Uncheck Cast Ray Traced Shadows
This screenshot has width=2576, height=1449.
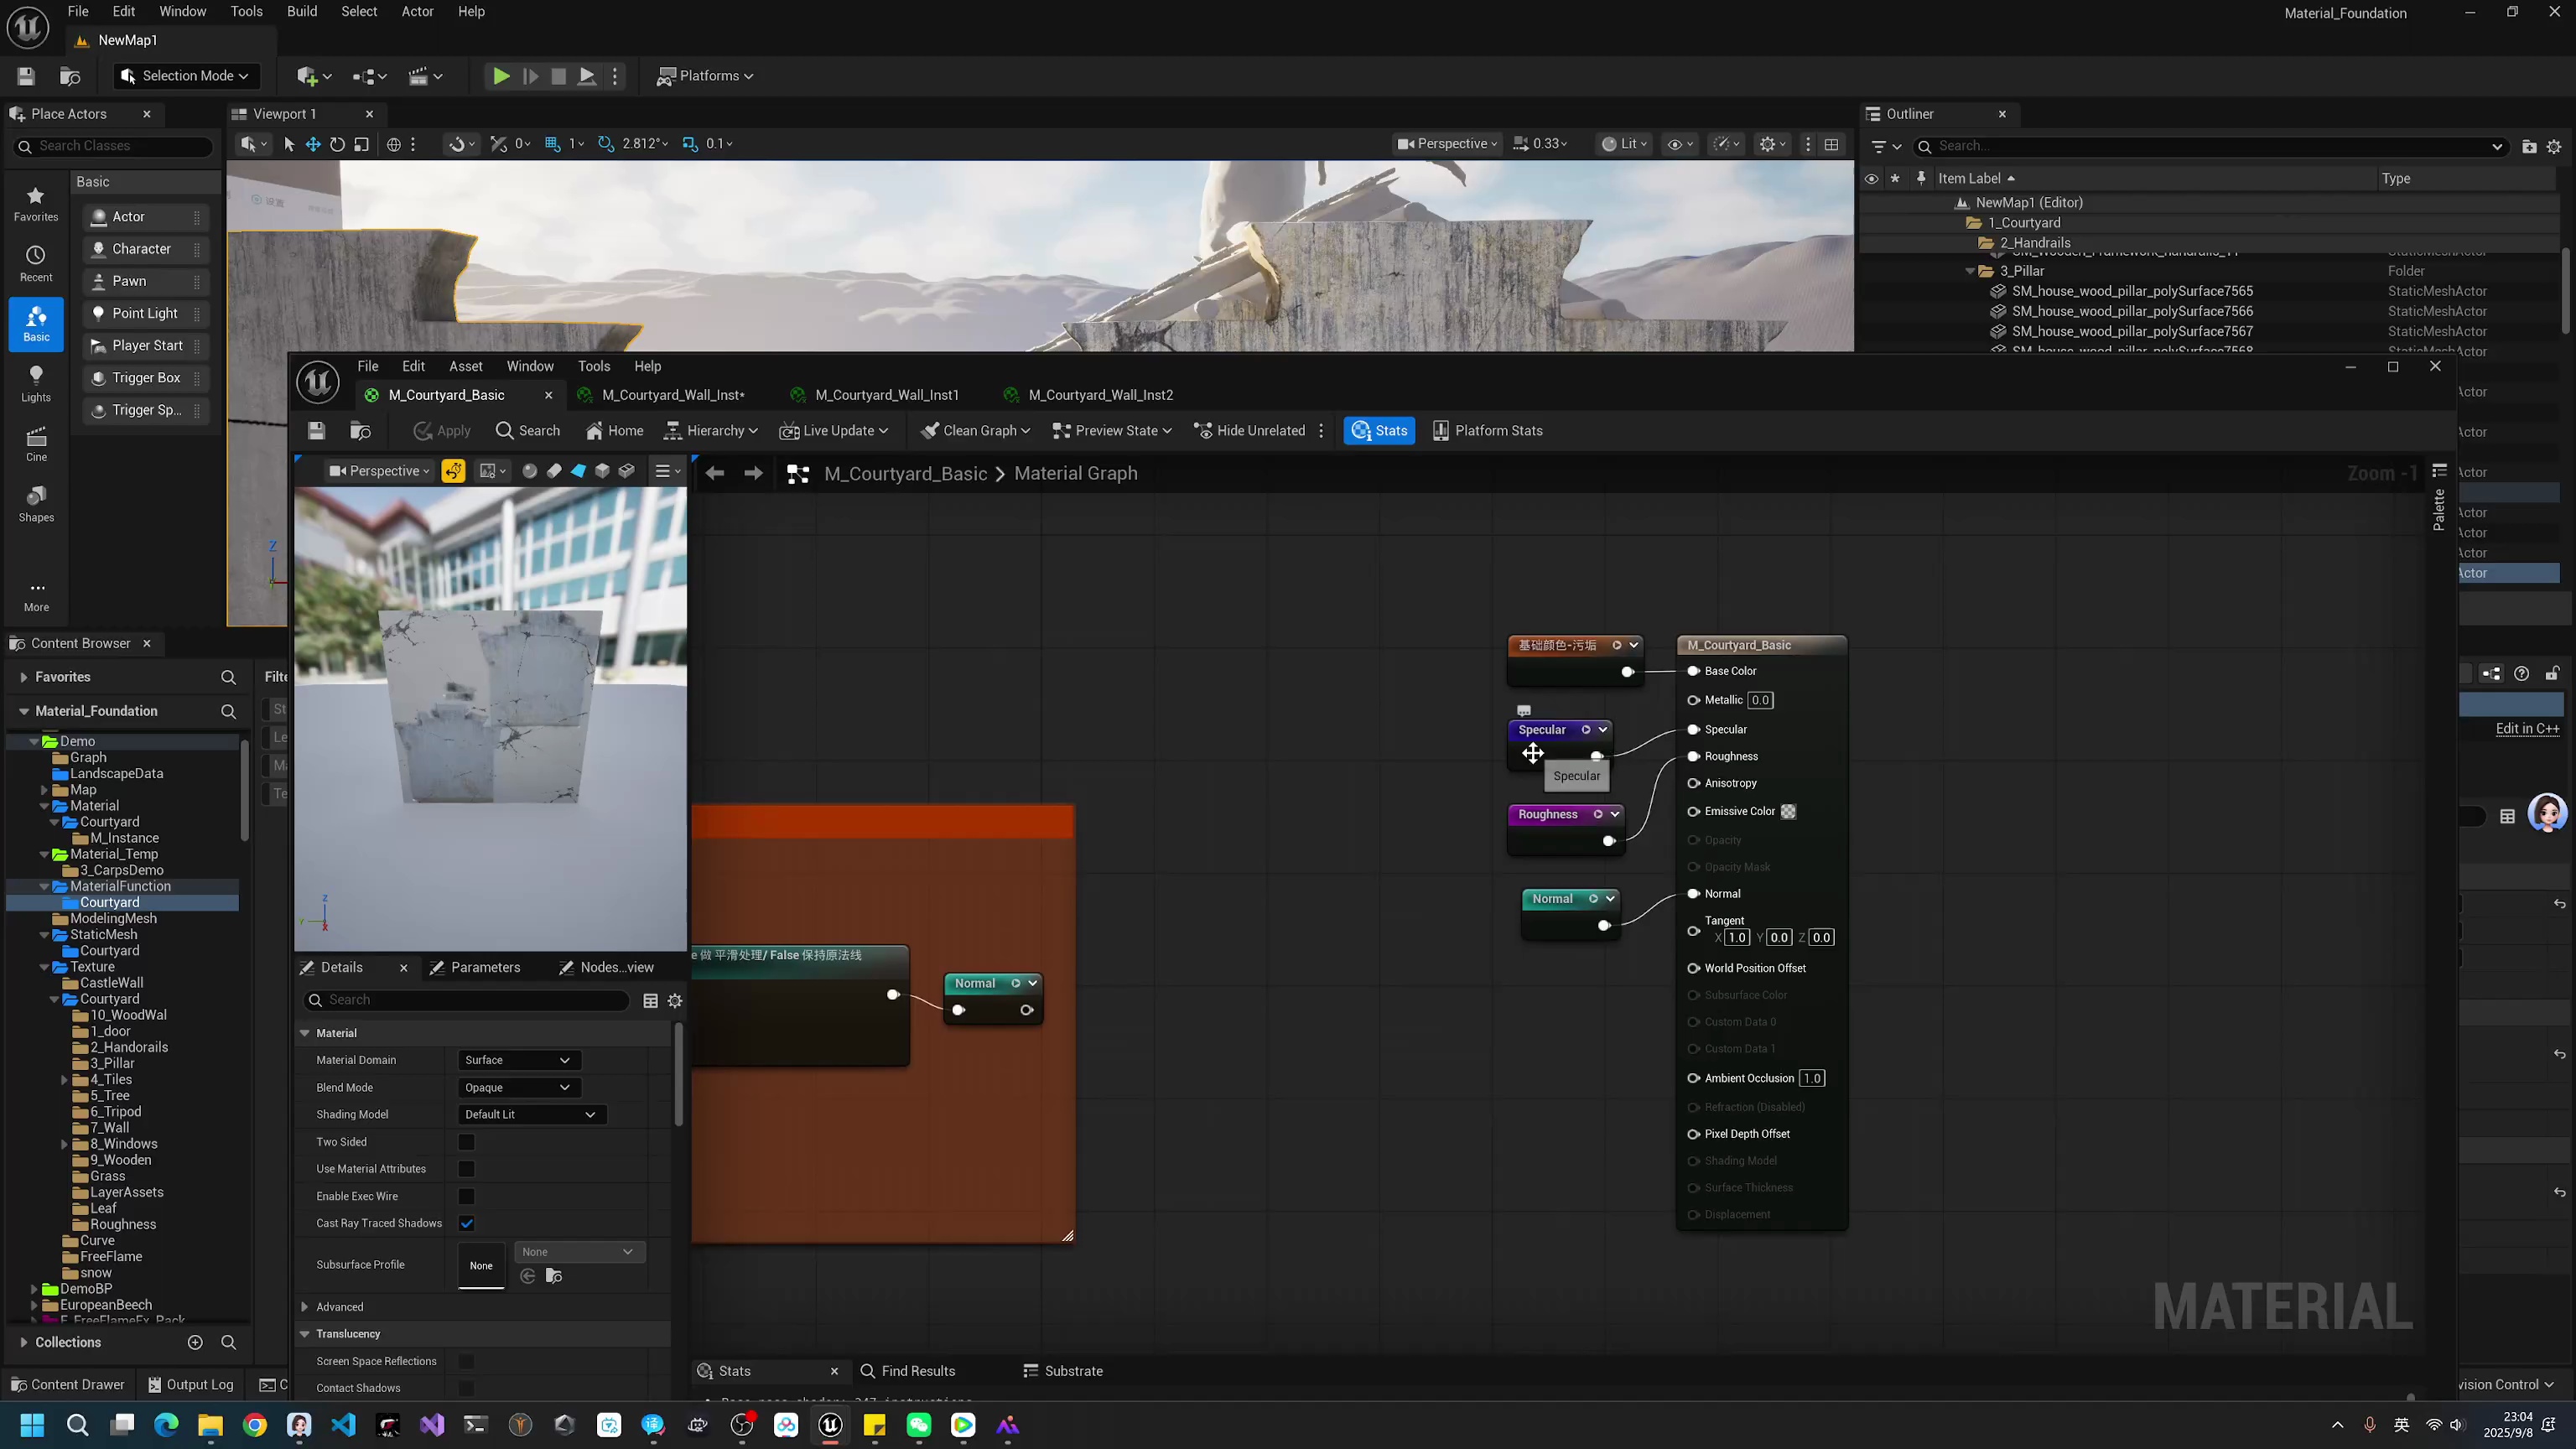pyautogui.click(x=467, y=1224)
